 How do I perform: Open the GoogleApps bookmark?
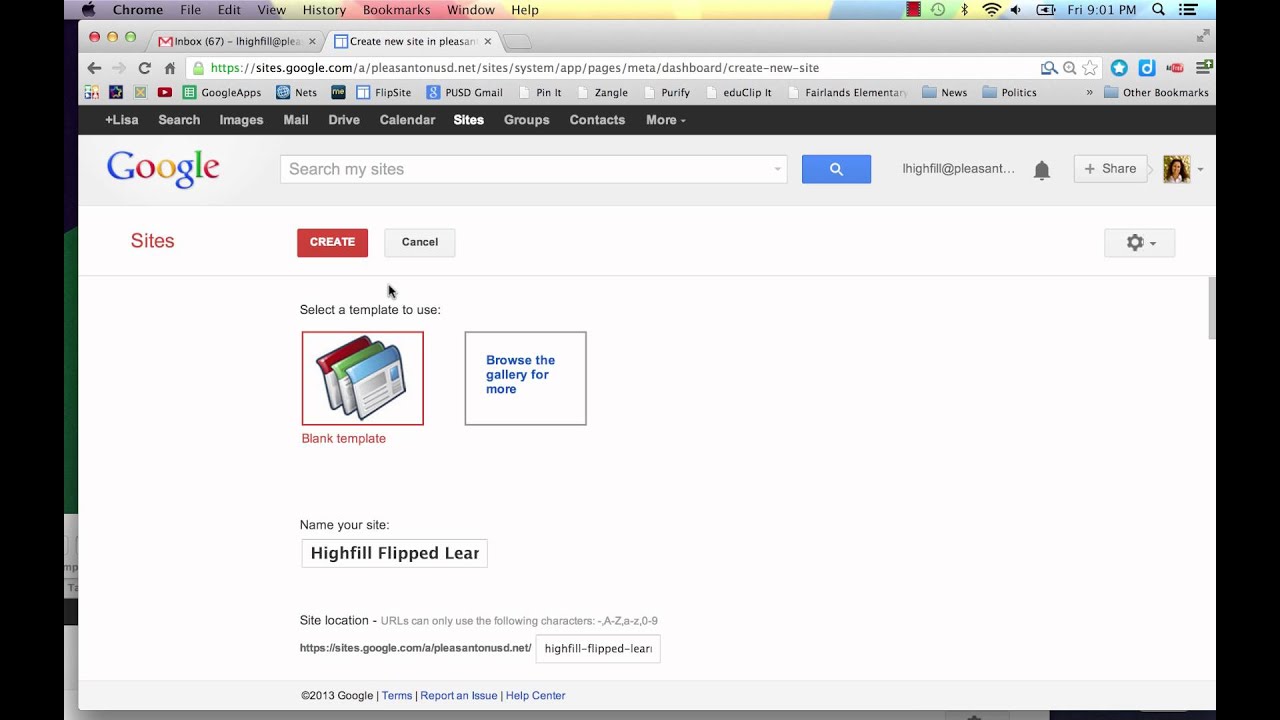point(222,92)
